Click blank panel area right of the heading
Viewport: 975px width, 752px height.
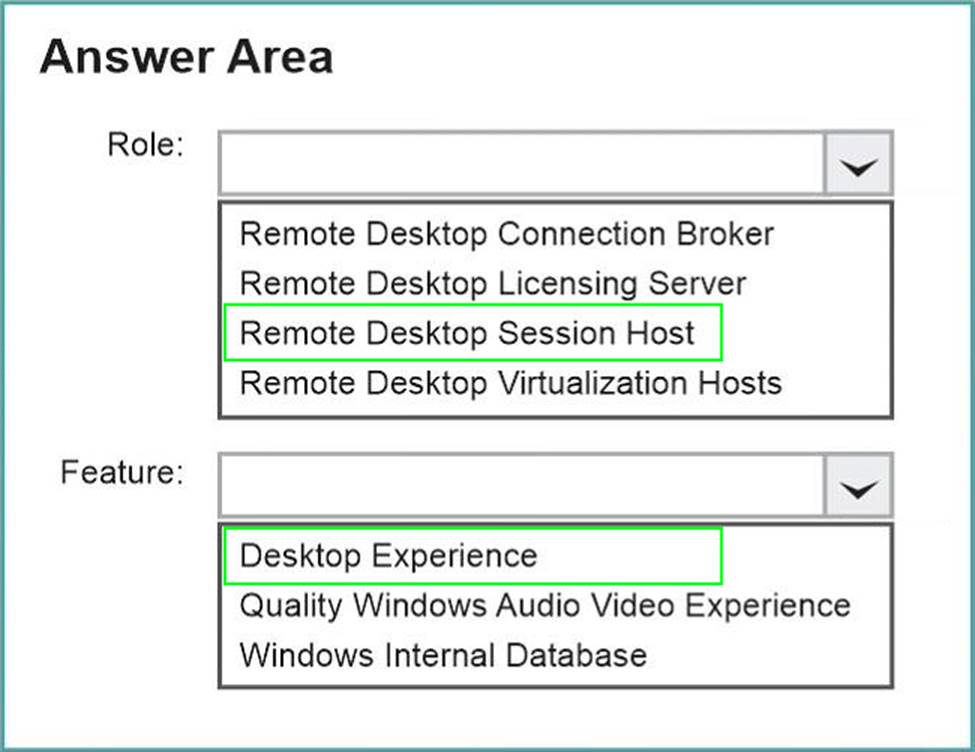(650, 58)
